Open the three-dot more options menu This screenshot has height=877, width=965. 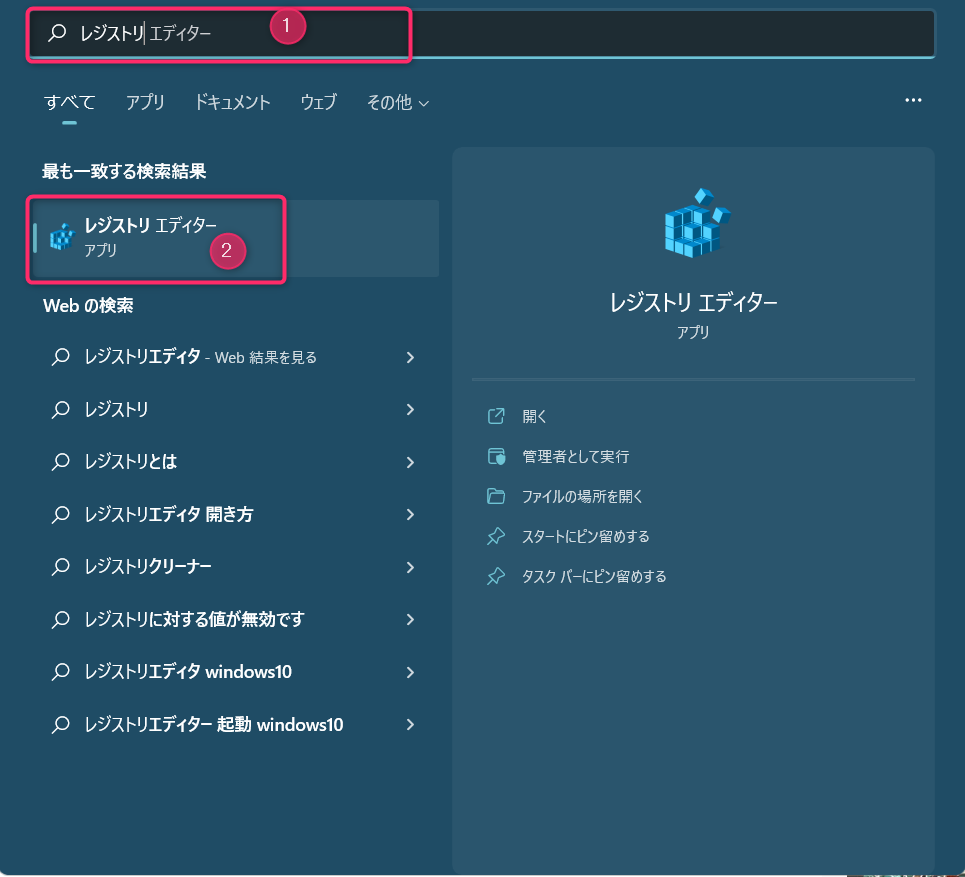[x=912, y=101]
